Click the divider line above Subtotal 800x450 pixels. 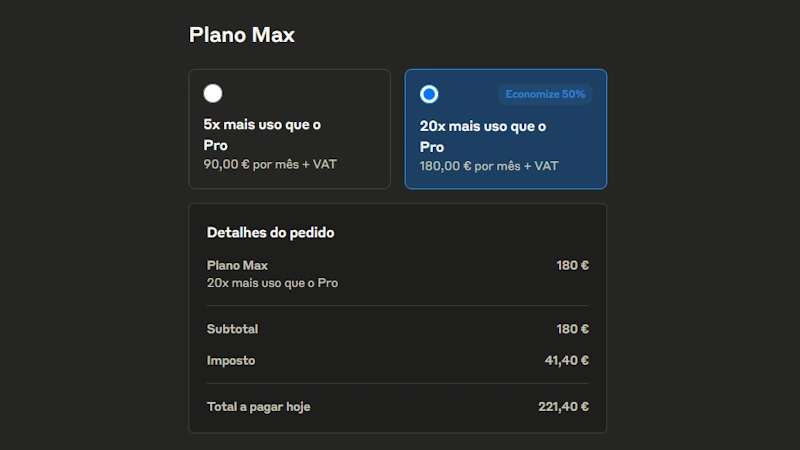click(x=397, y=306)
